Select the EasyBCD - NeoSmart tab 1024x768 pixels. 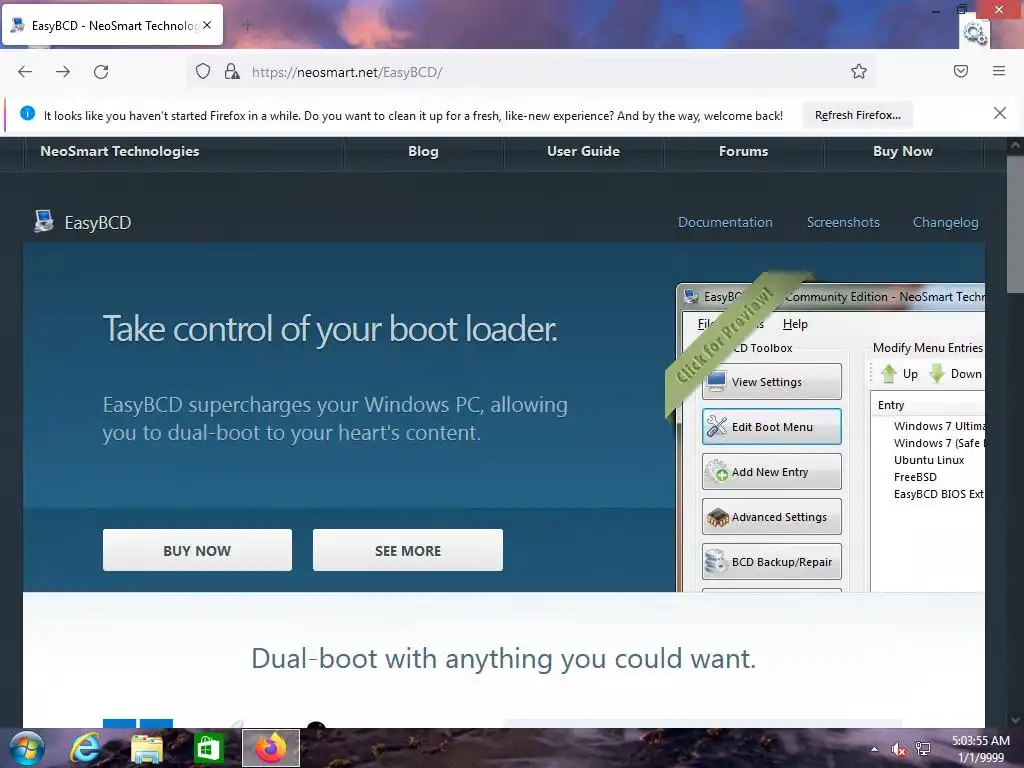(x=112, y=25)
